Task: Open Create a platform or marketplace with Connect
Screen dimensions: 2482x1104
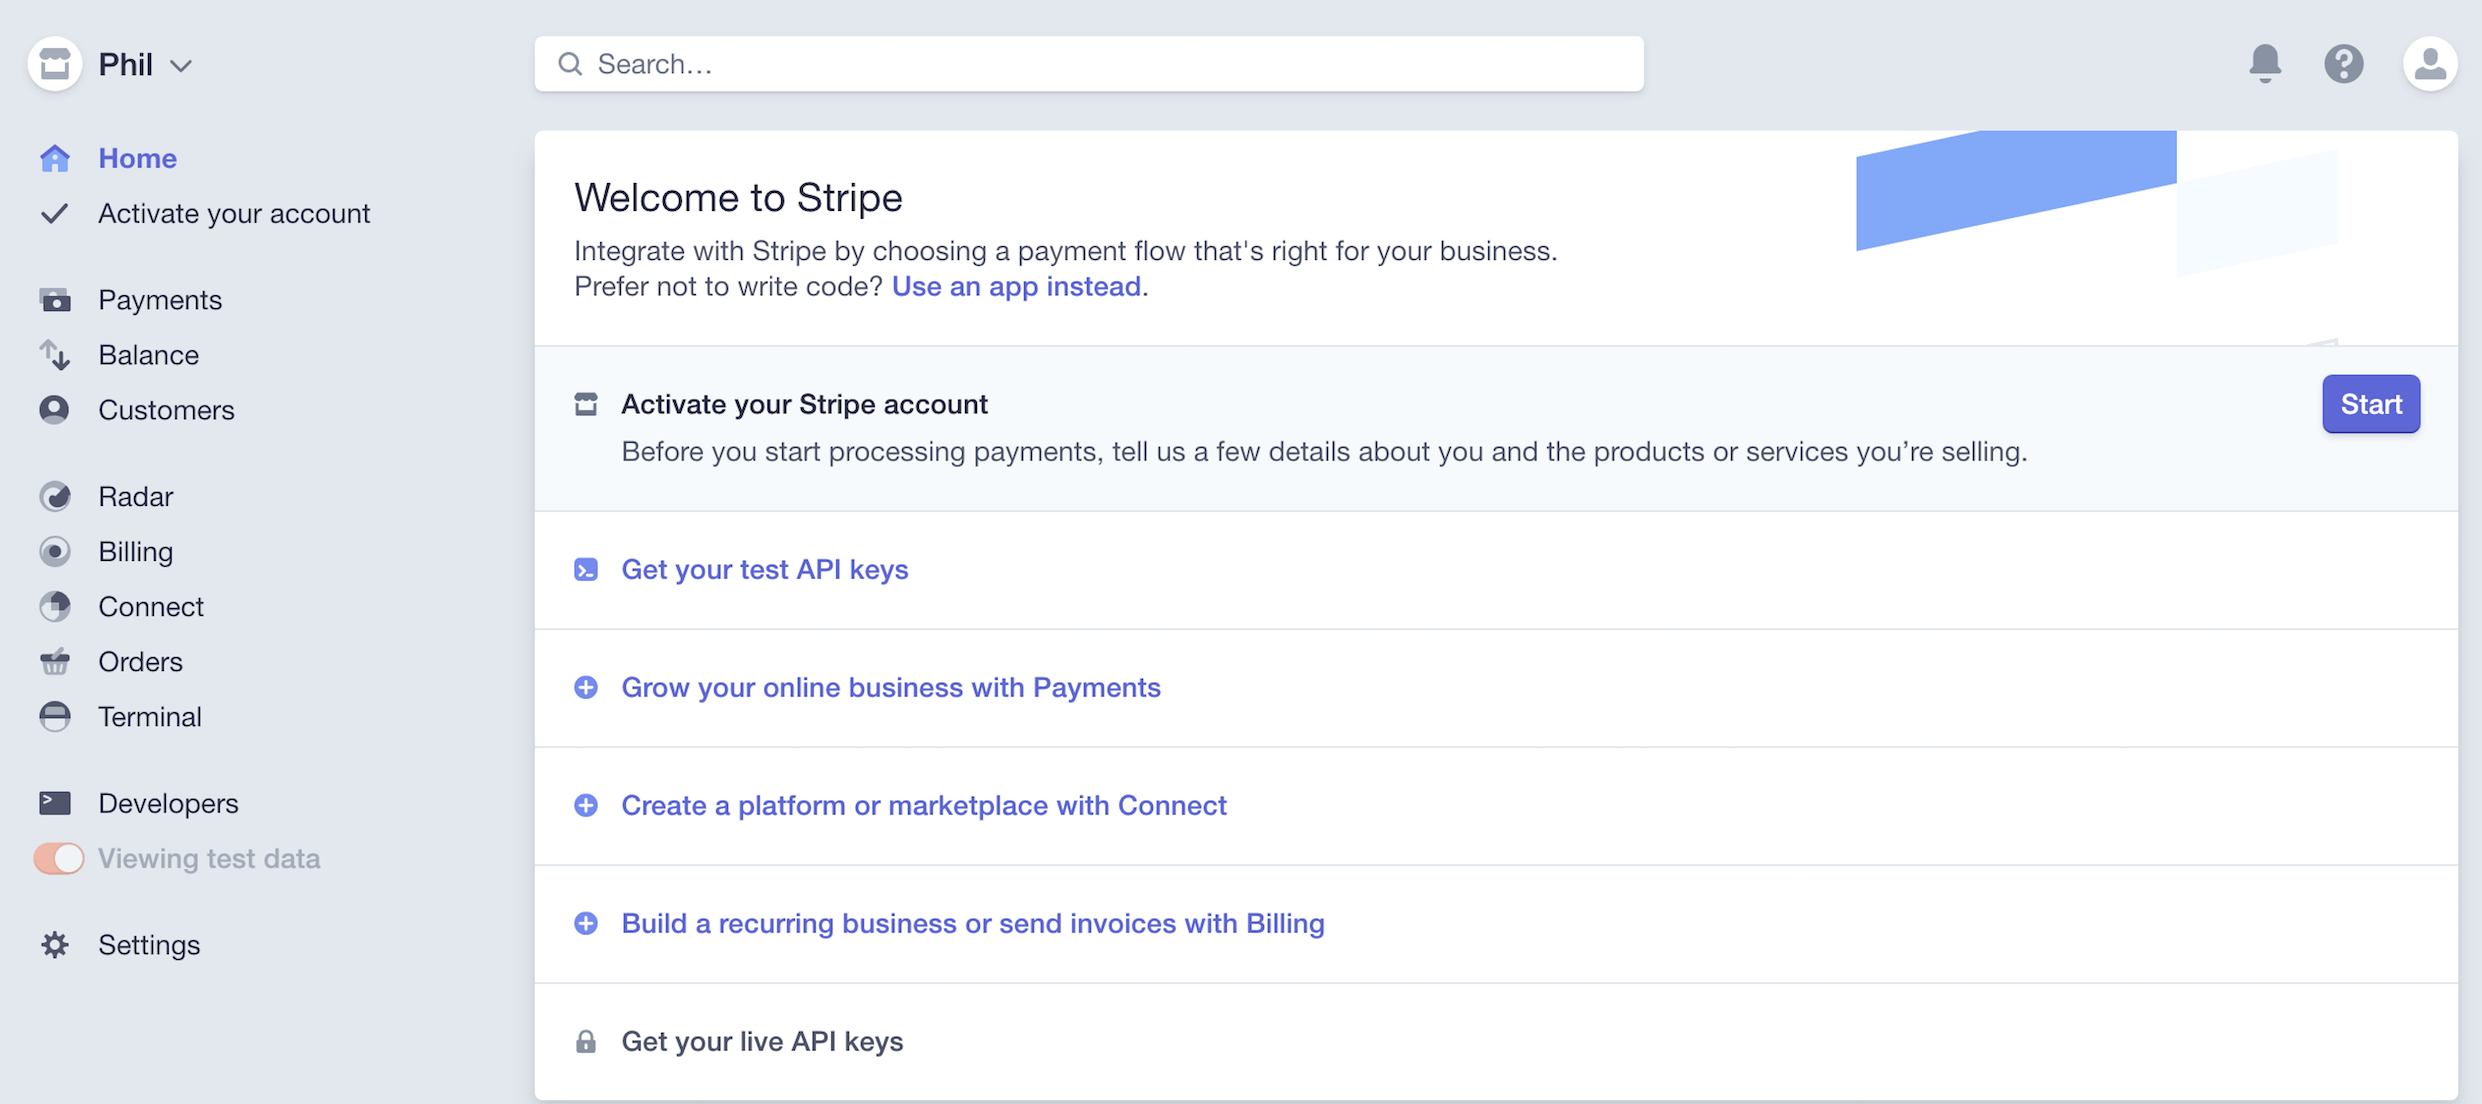Action: coord(924,805)
